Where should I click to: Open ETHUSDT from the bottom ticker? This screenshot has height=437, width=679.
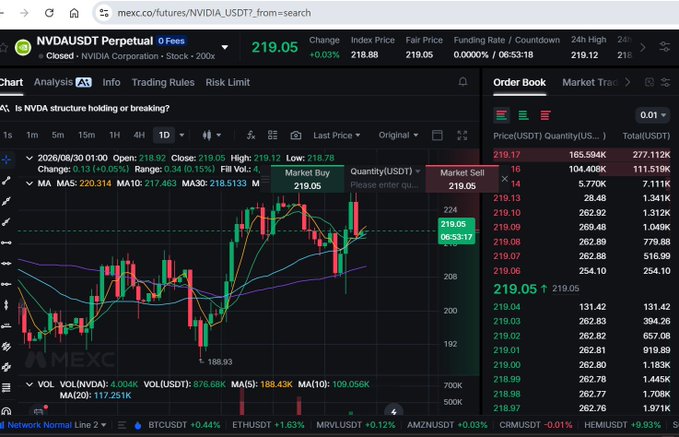click(268, 425)
